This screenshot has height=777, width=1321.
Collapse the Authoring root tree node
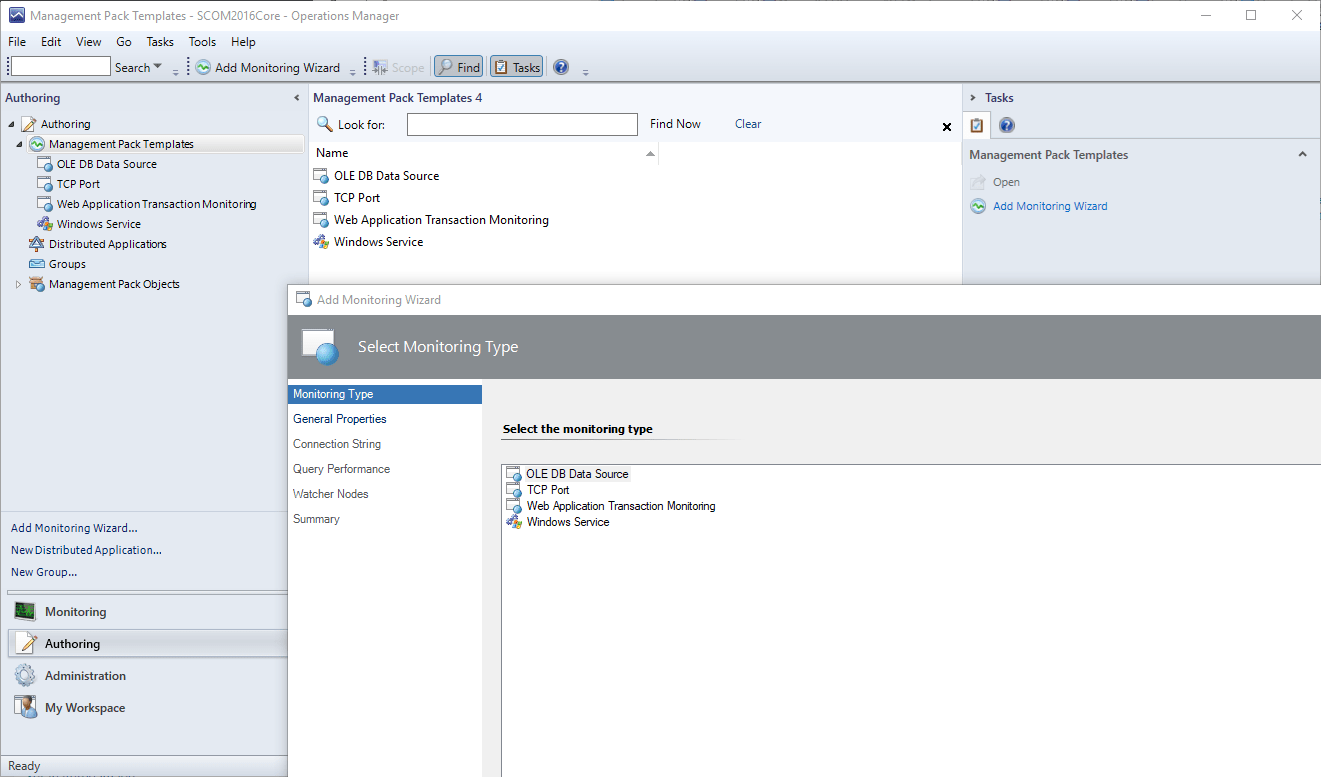click(12, 124)
